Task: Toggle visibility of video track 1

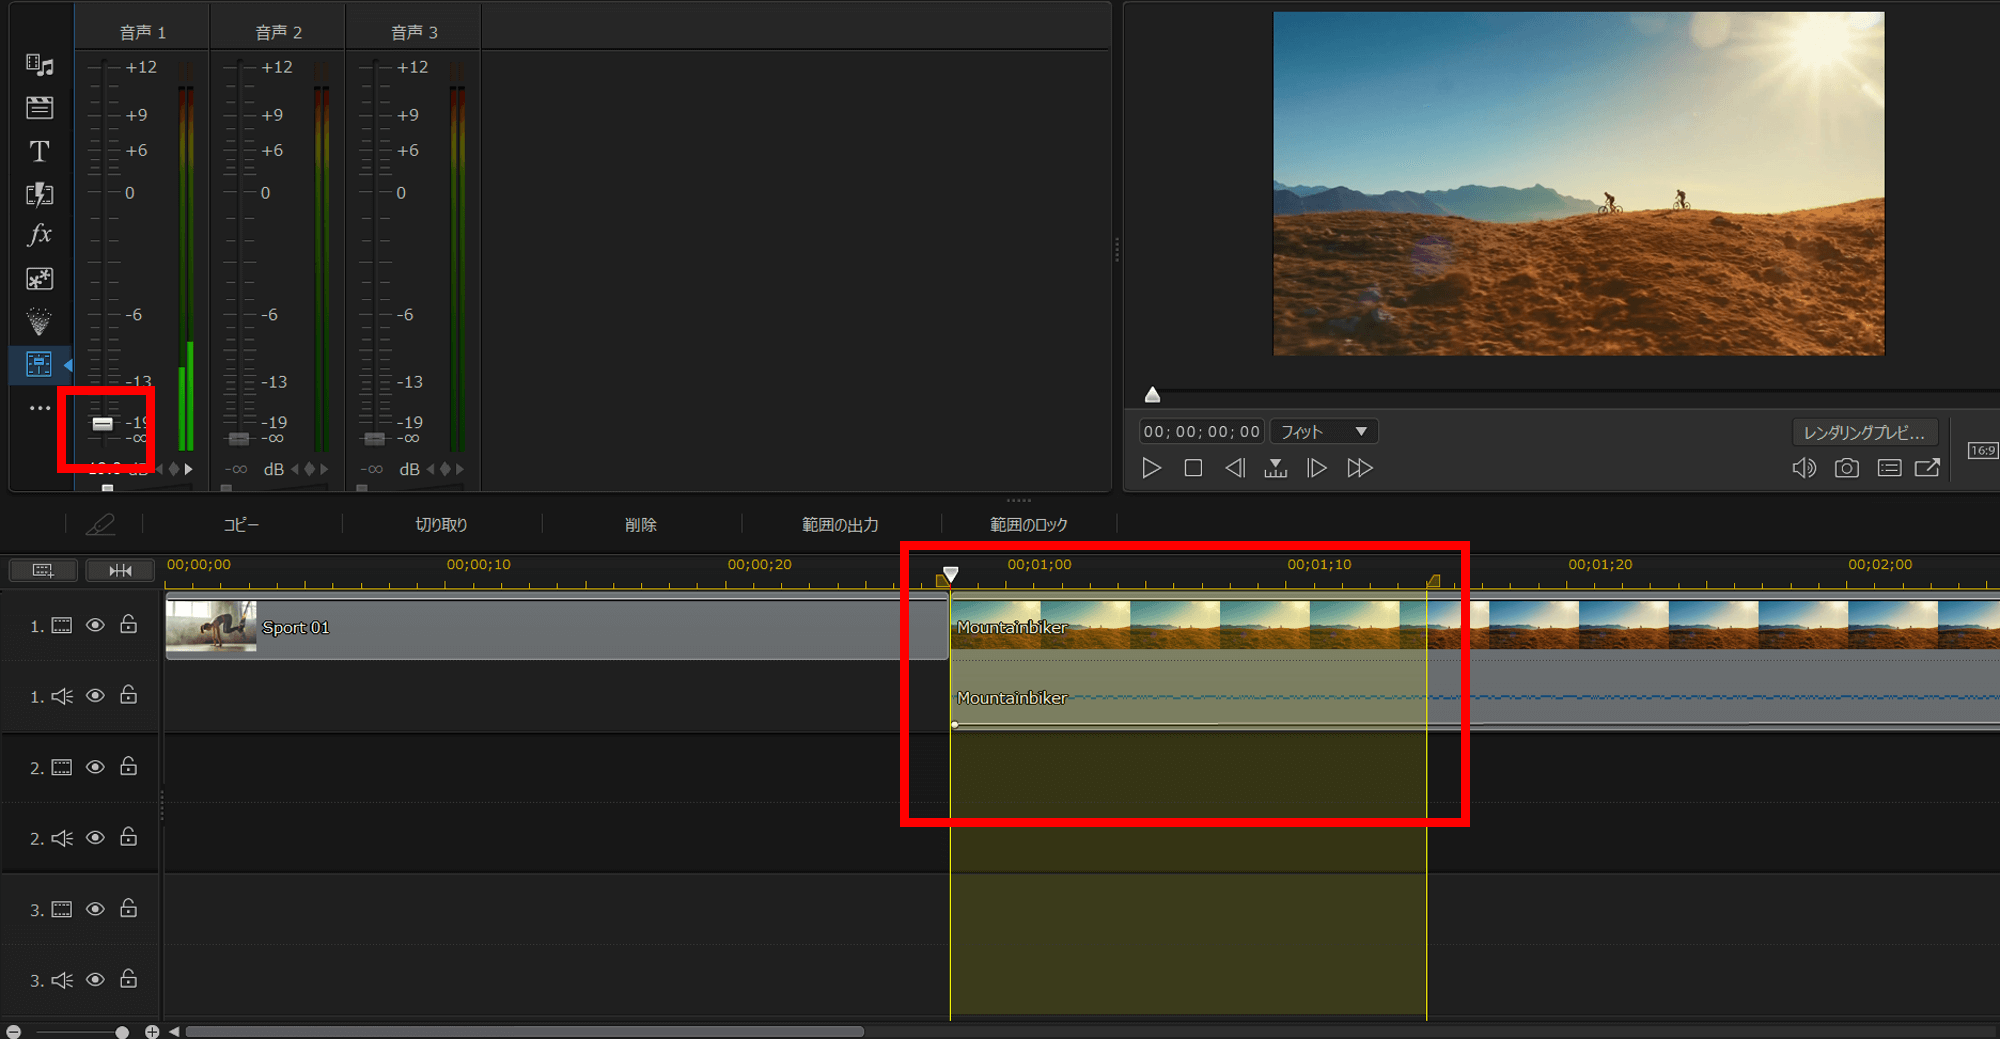Action: [95, 625]
